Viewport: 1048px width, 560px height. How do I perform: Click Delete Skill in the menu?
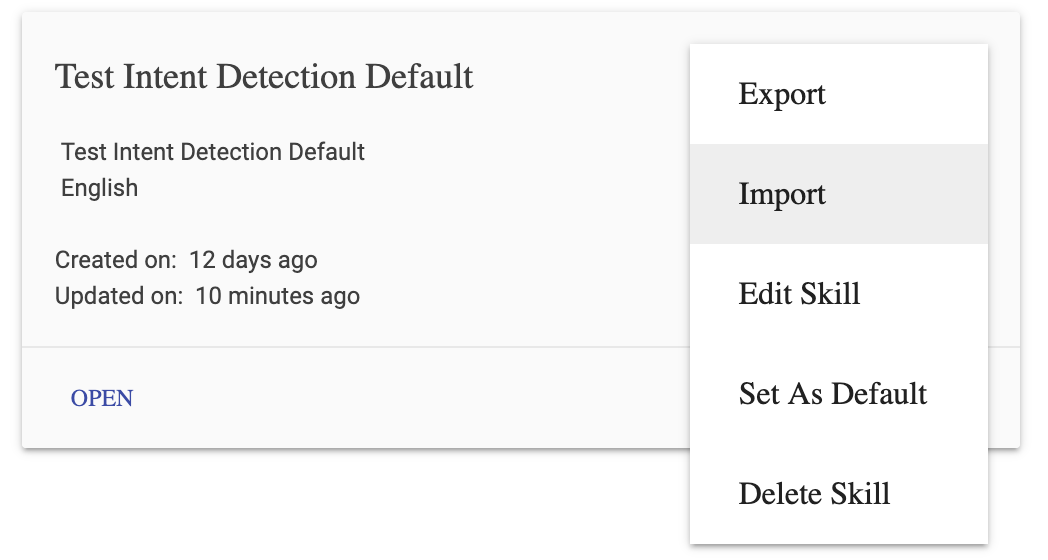point(814,494)
